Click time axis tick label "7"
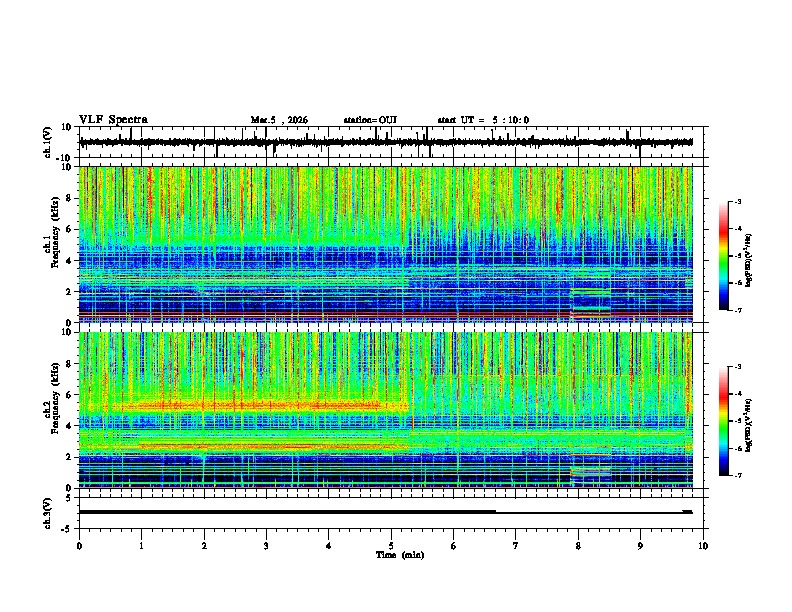The height and width of the screenshot is (612, 792). coord(516,546)
